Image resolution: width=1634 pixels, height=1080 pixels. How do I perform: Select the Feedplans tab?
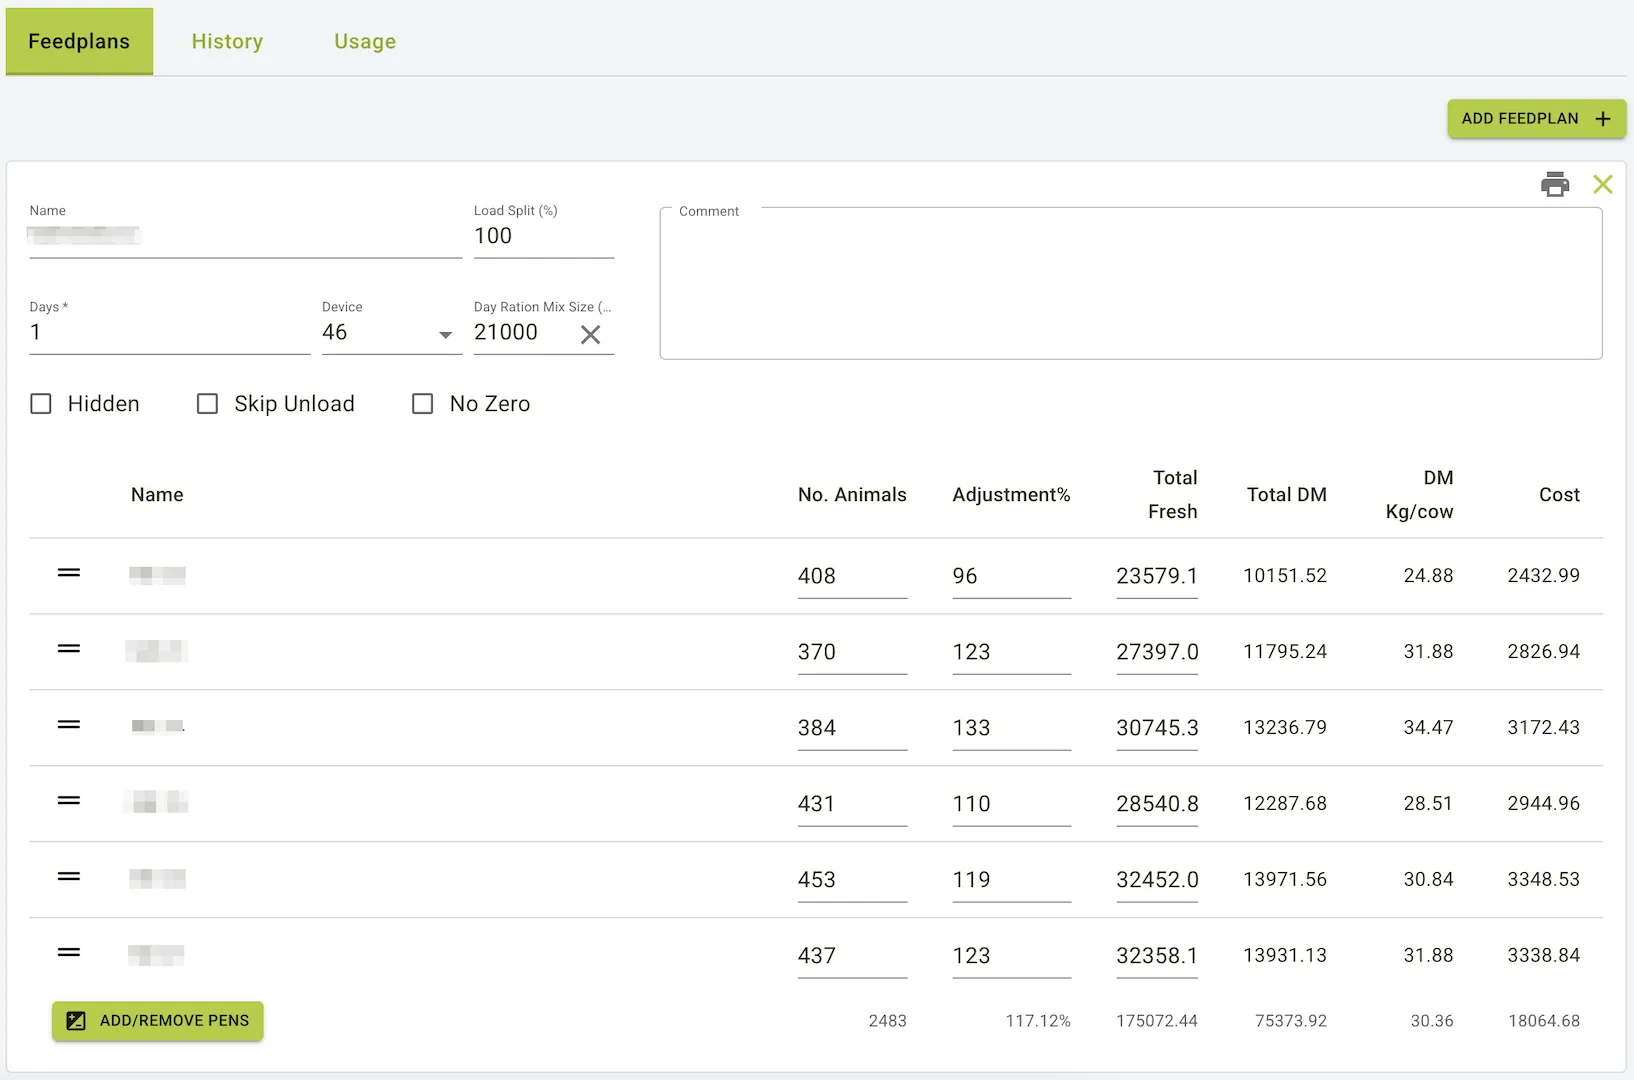coord(79,41)
